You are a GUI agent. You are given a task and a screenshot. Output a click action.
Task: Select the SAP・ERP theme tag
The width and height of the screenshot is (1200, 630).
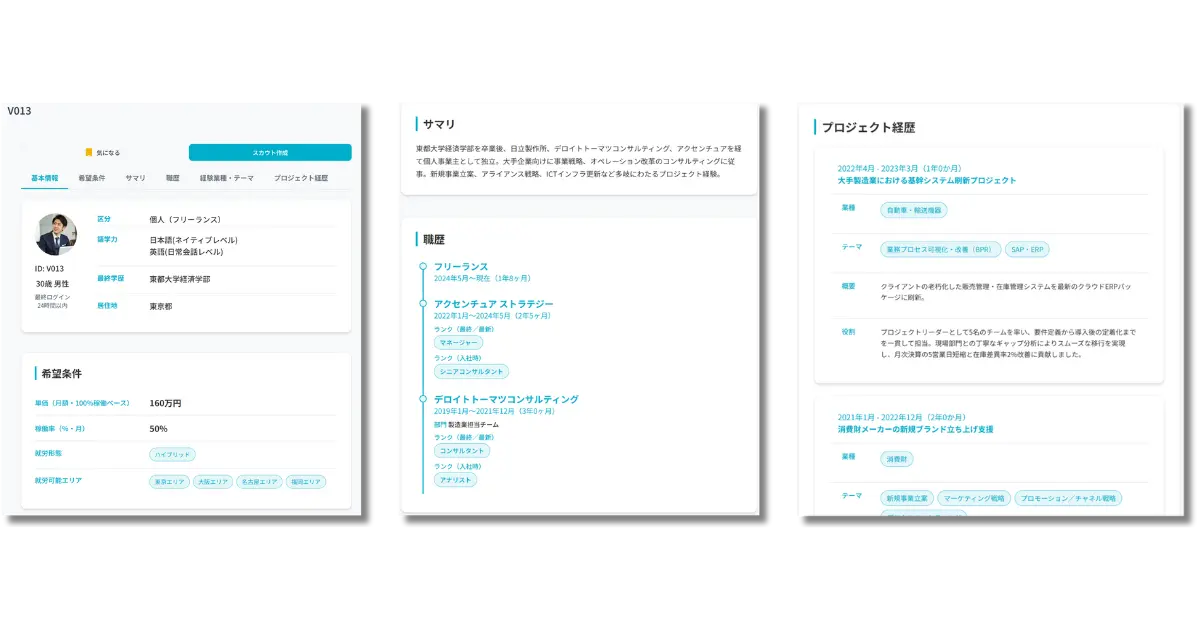tap(1028, 249)
